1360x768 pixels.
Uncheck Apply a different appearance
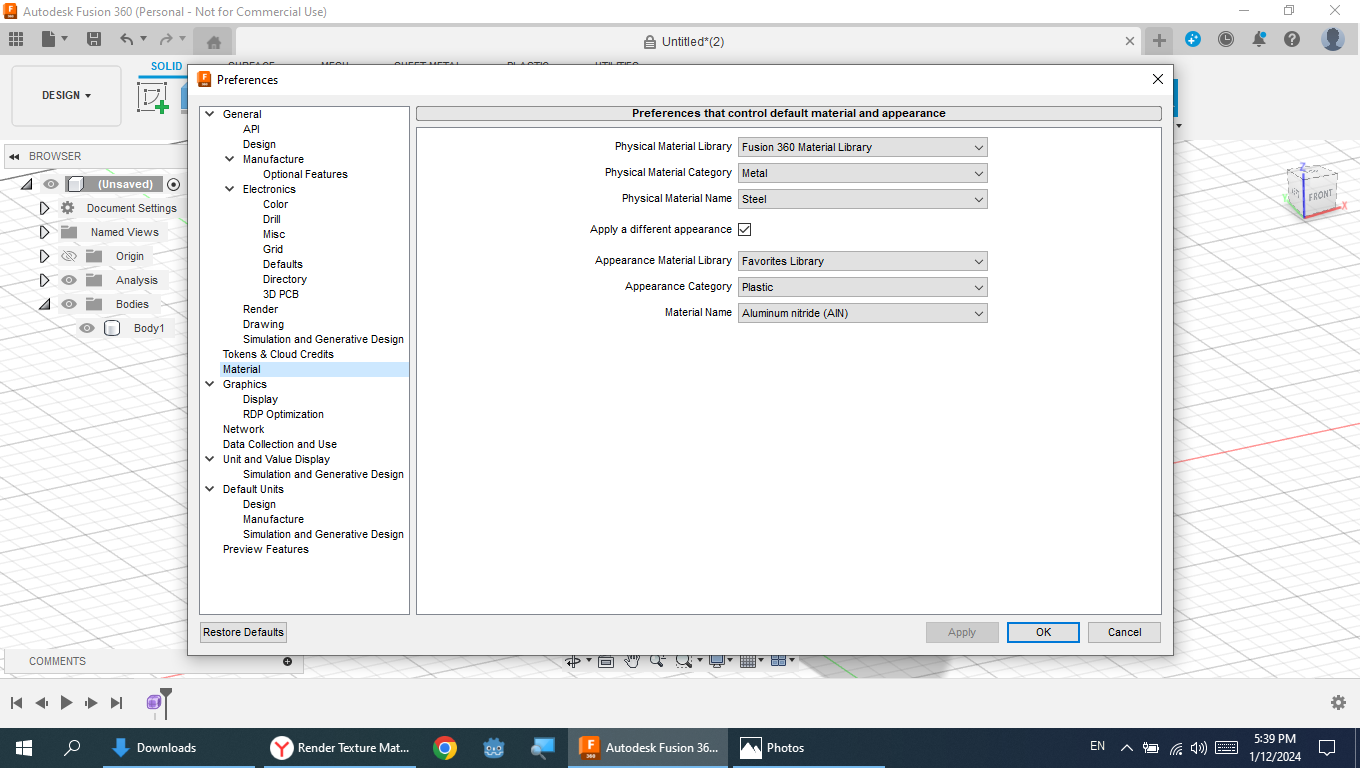[744, 229]
